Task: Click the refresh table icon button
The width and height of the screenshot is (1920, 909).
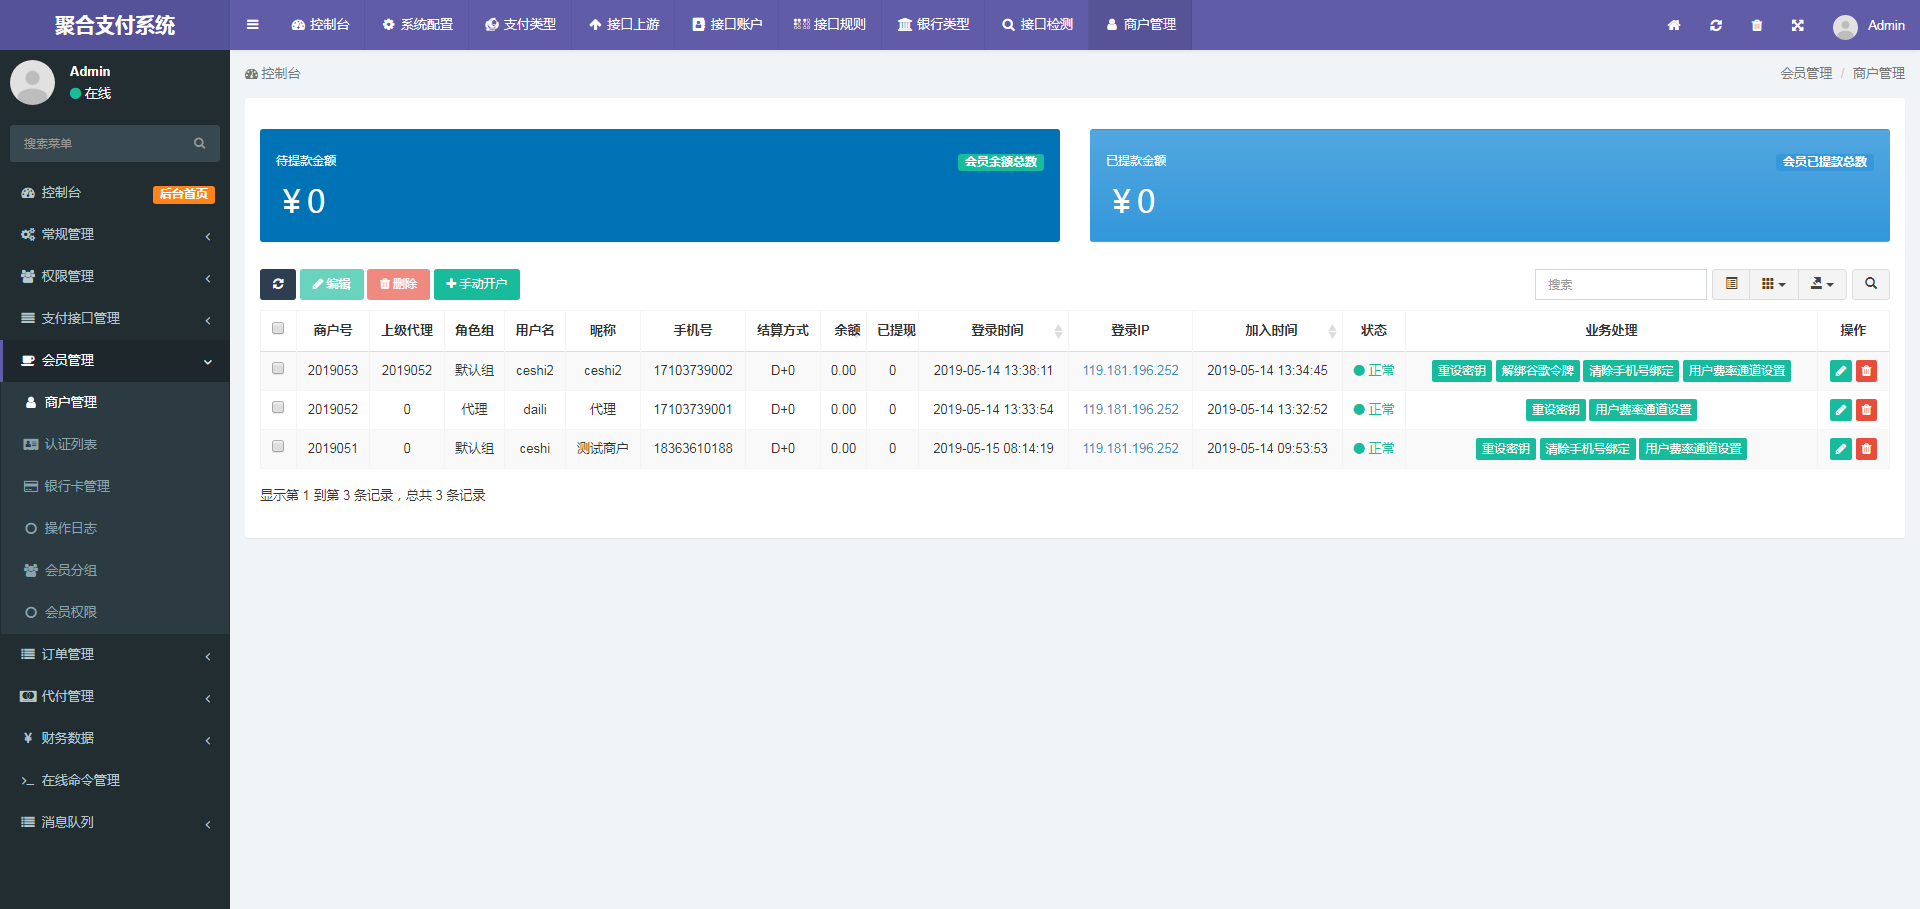Action: (x=278, y=284)
